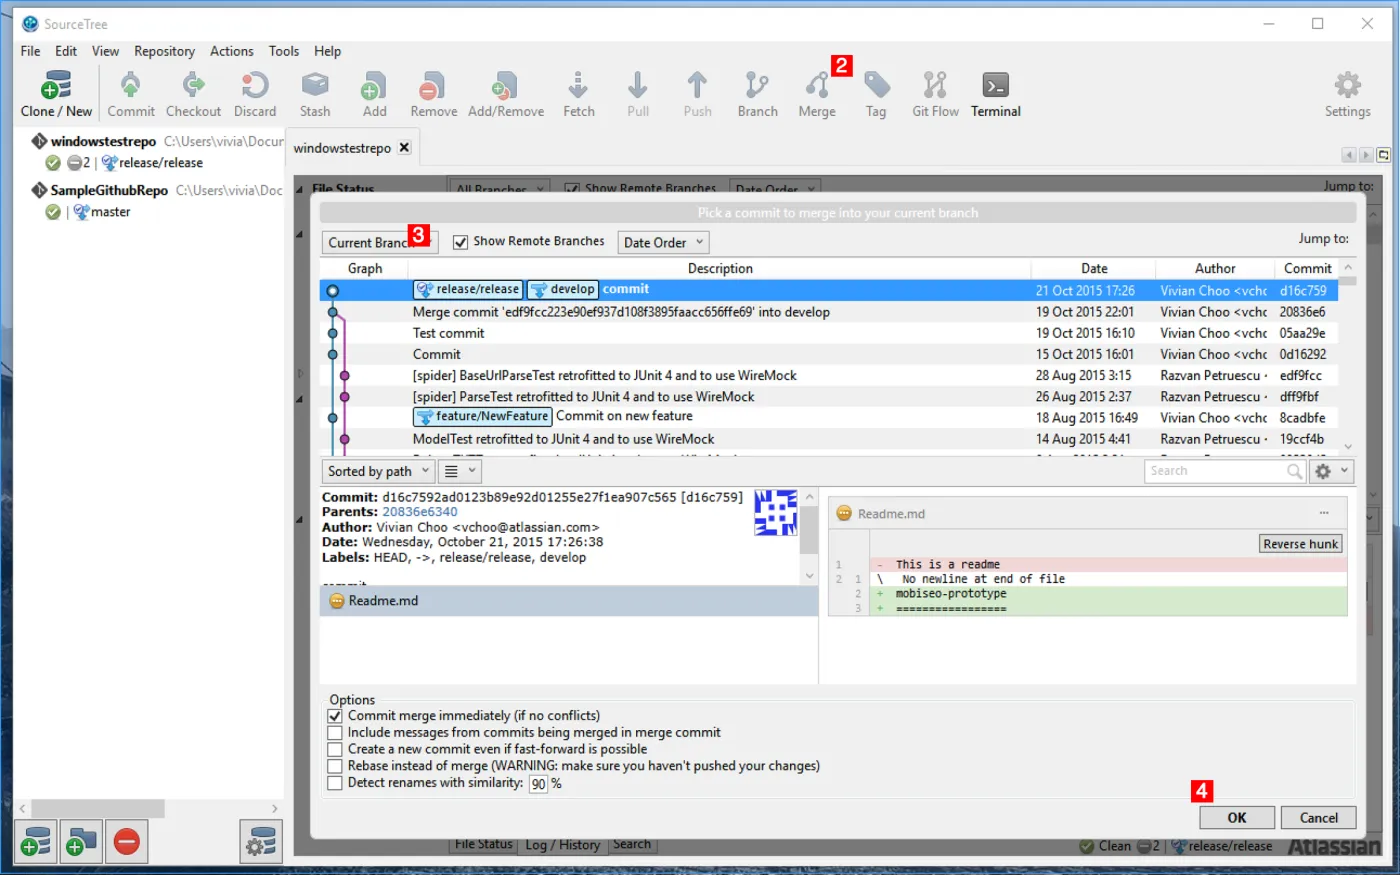This screenshot has height=875, width=1400.
Task: Click the search magnifier icon
Action: (1295, 471)
